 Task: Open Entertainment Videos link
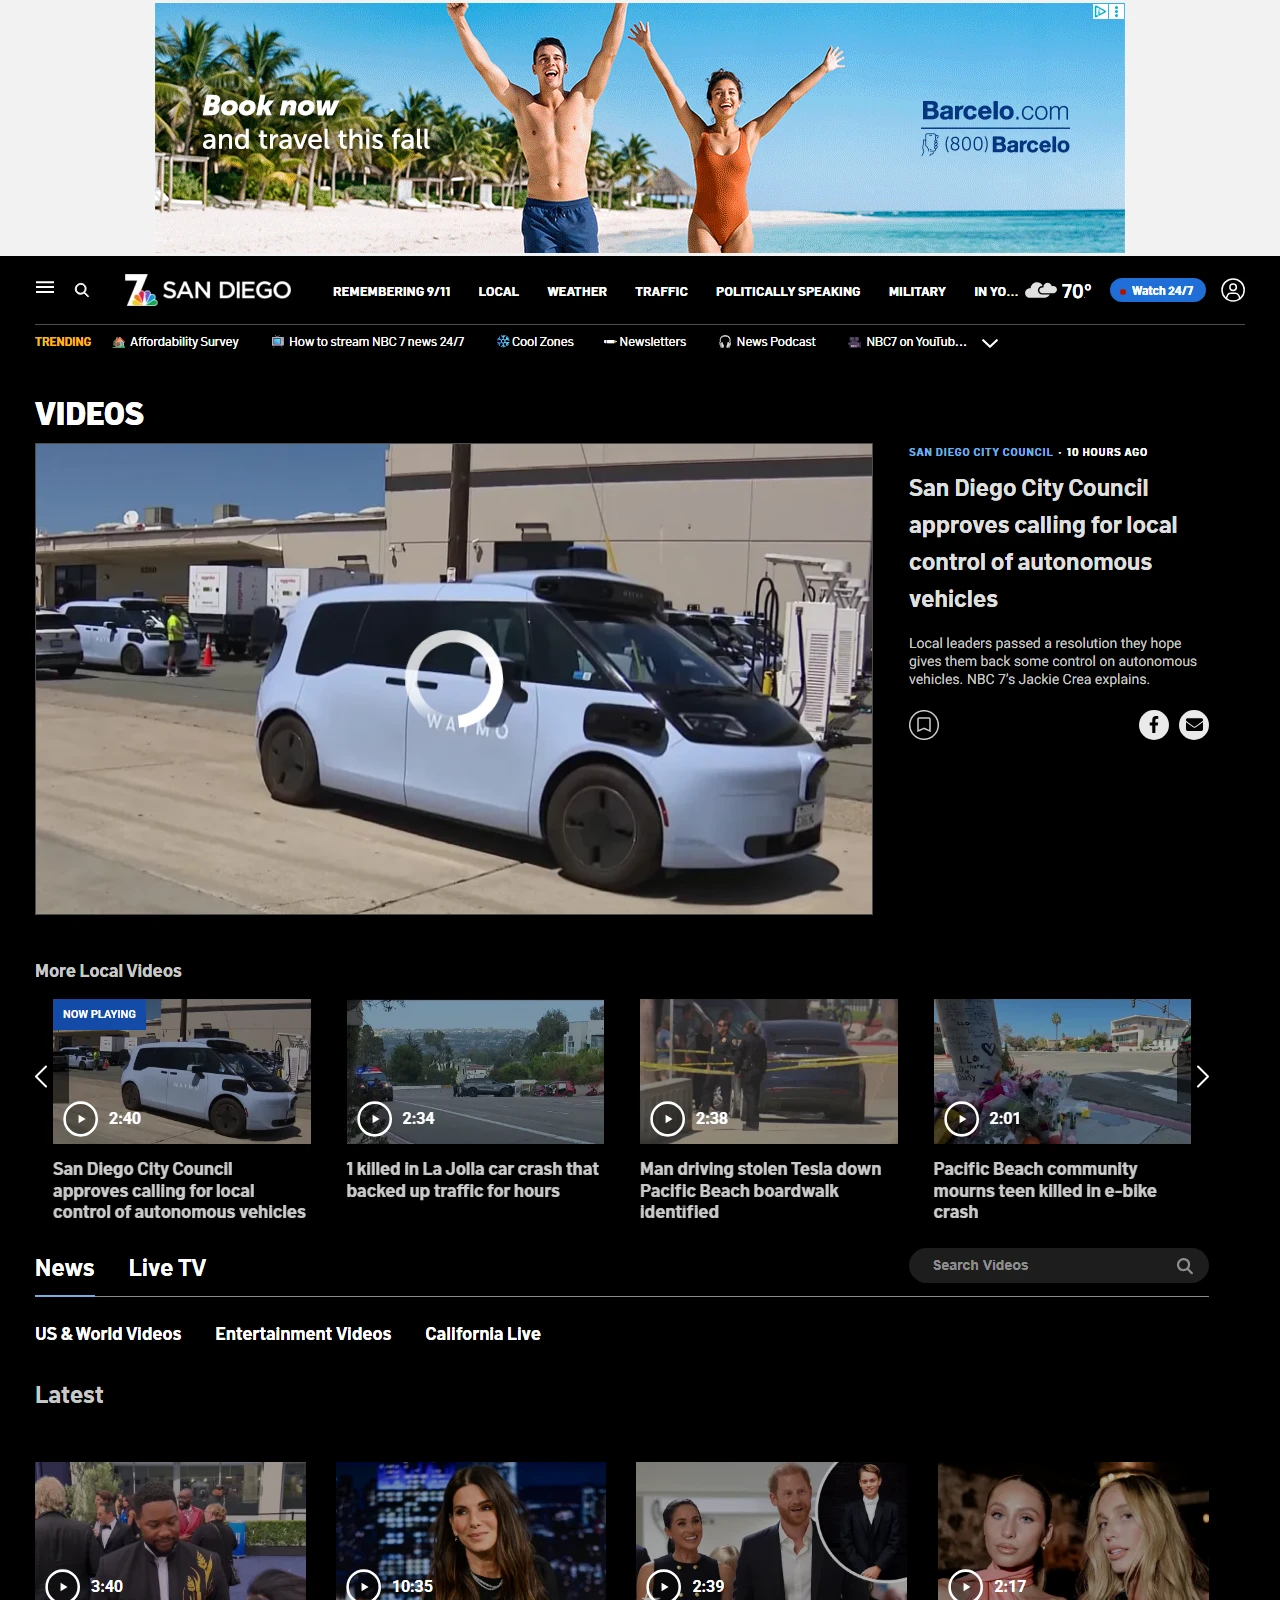303,1334
